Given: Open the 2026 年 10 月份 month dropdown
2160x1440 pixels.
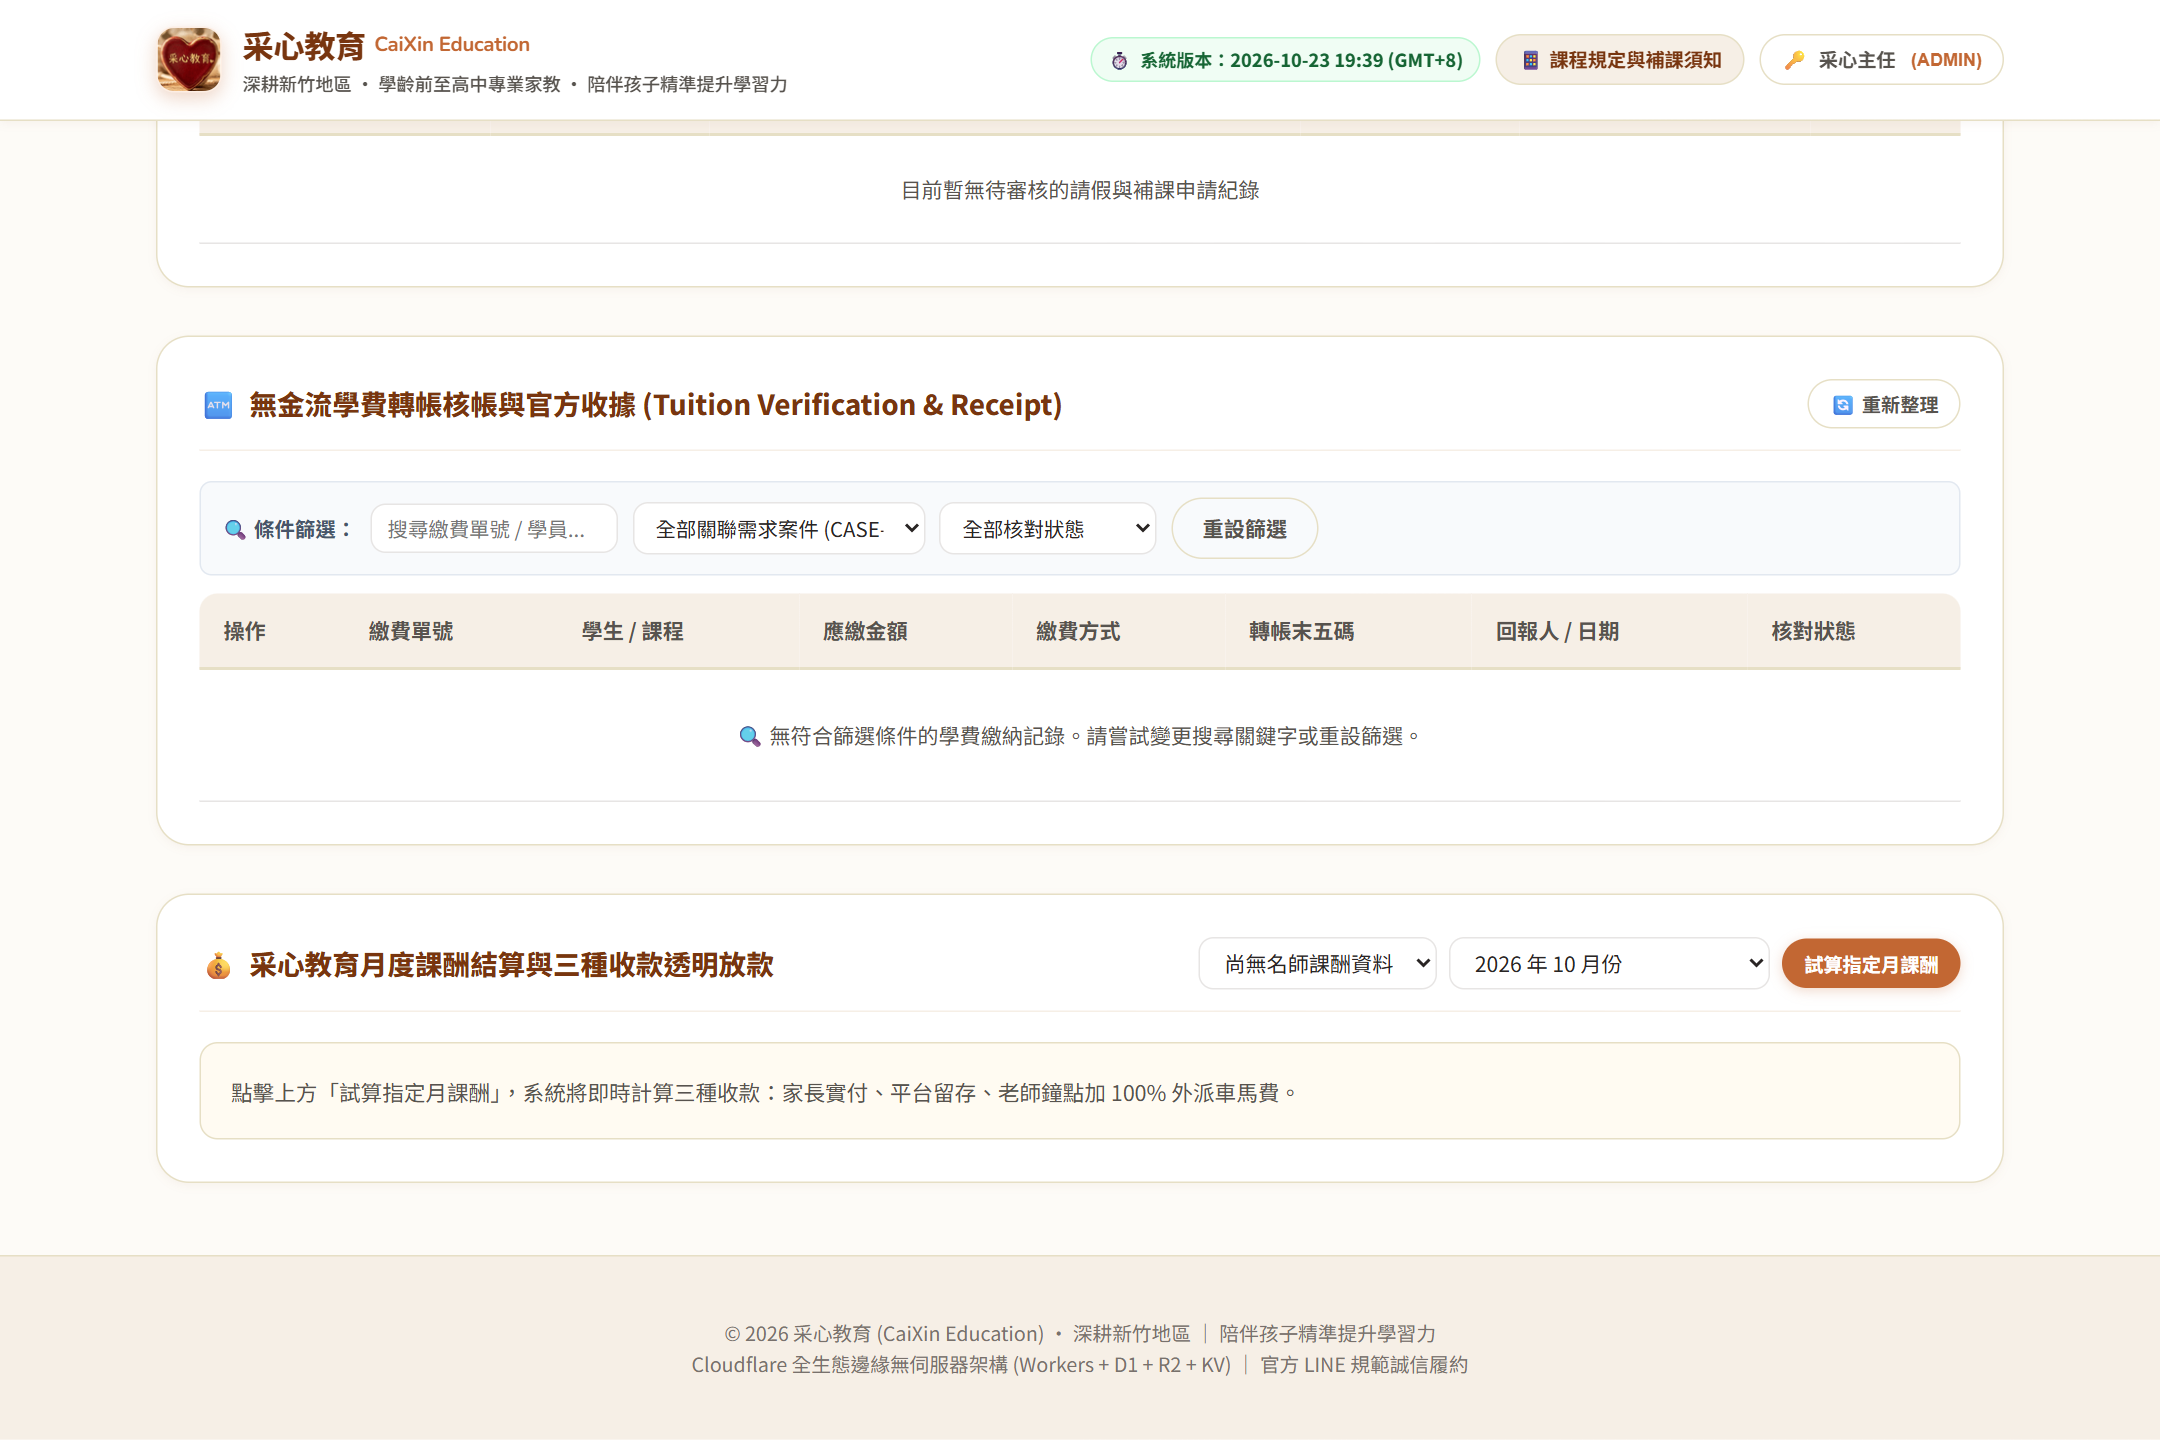Looking at the screenshot, I should [x=1609, y=964].
